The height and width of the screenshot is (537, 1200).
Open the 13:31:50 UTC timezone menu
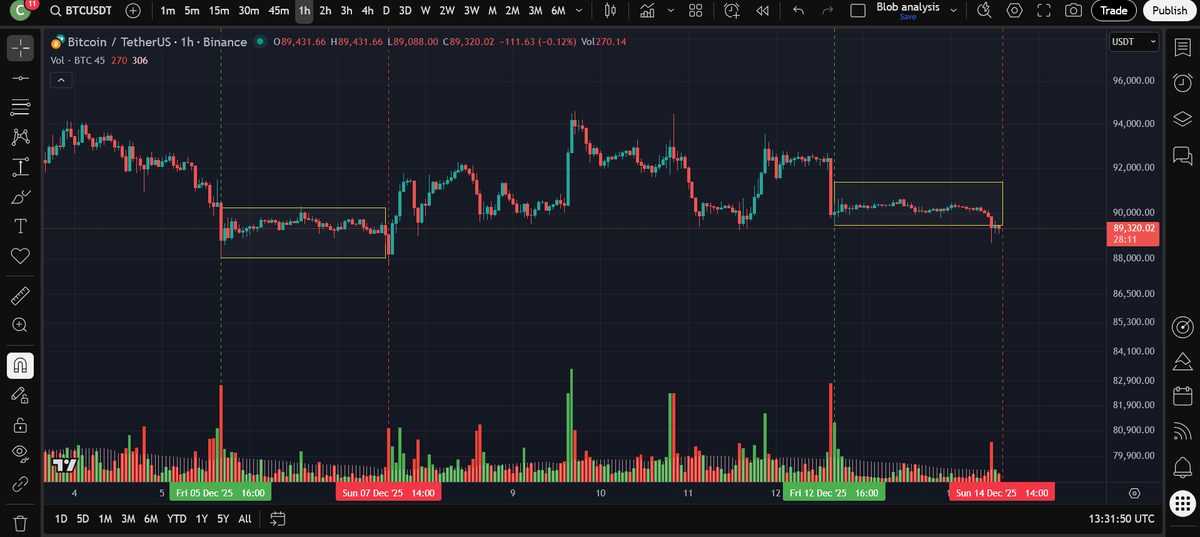(1120, 519)
